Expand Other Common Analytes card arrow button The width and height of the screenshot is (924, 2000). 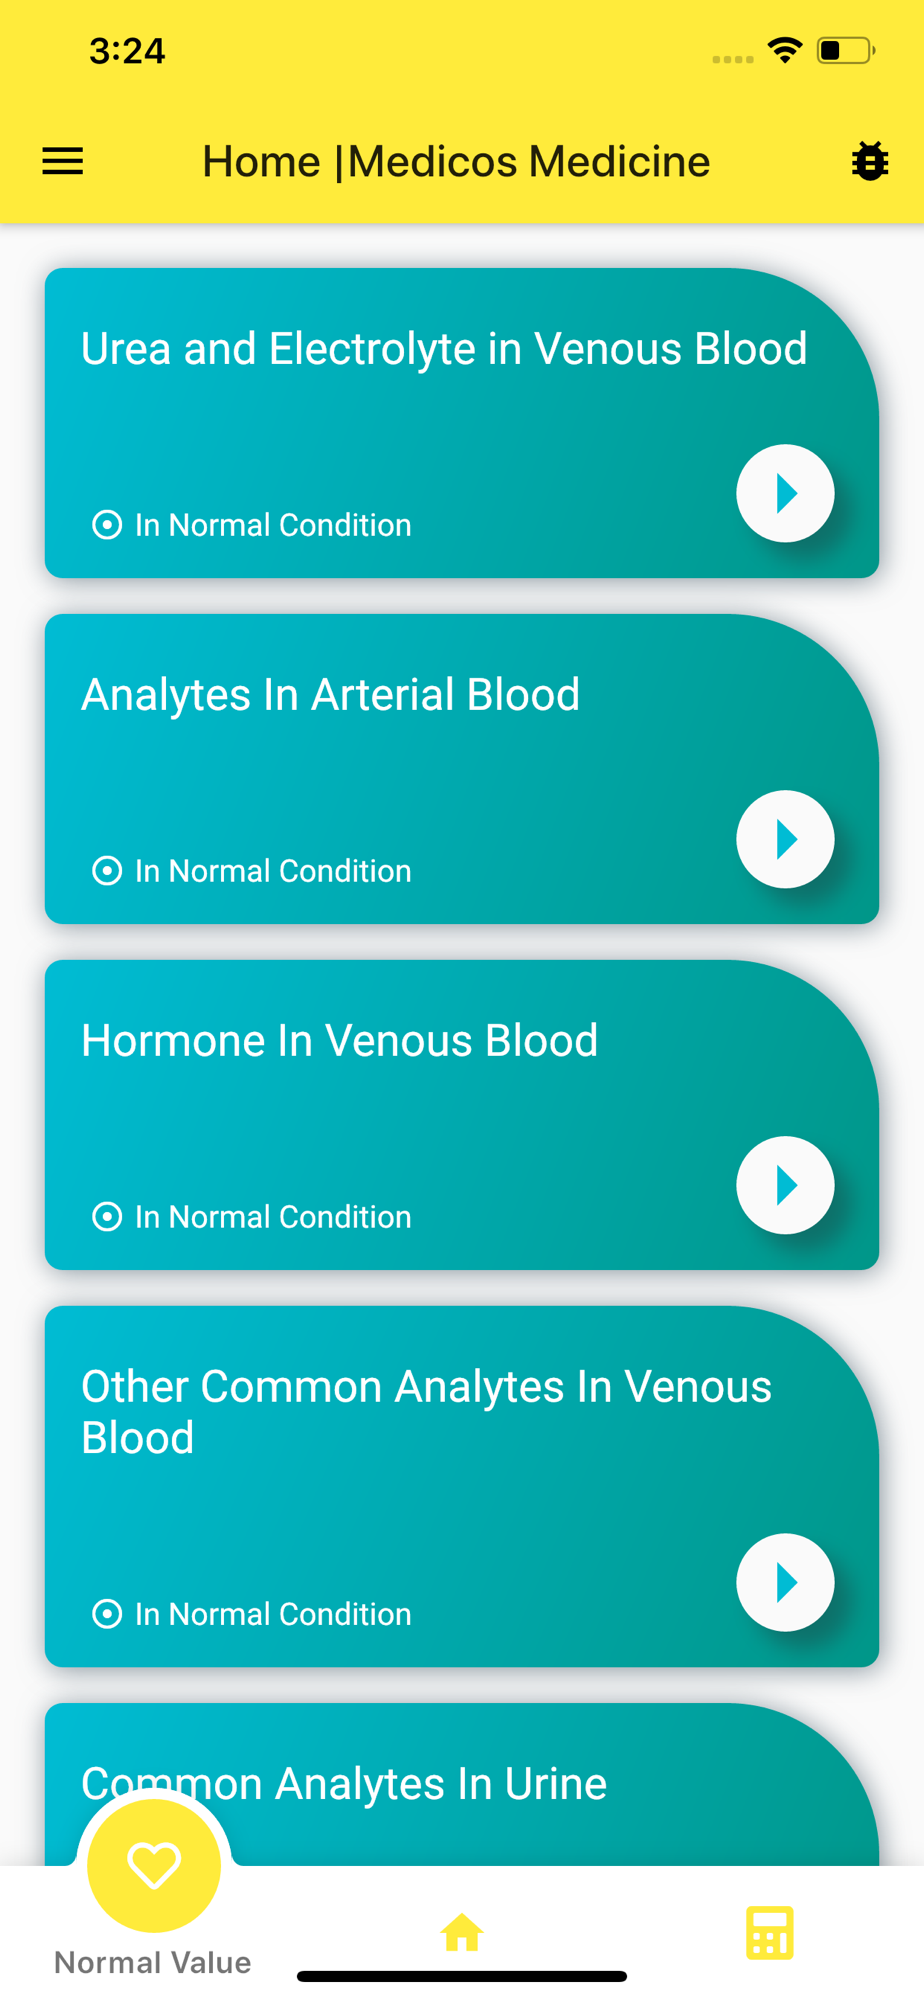click(x=785, y=1582)
